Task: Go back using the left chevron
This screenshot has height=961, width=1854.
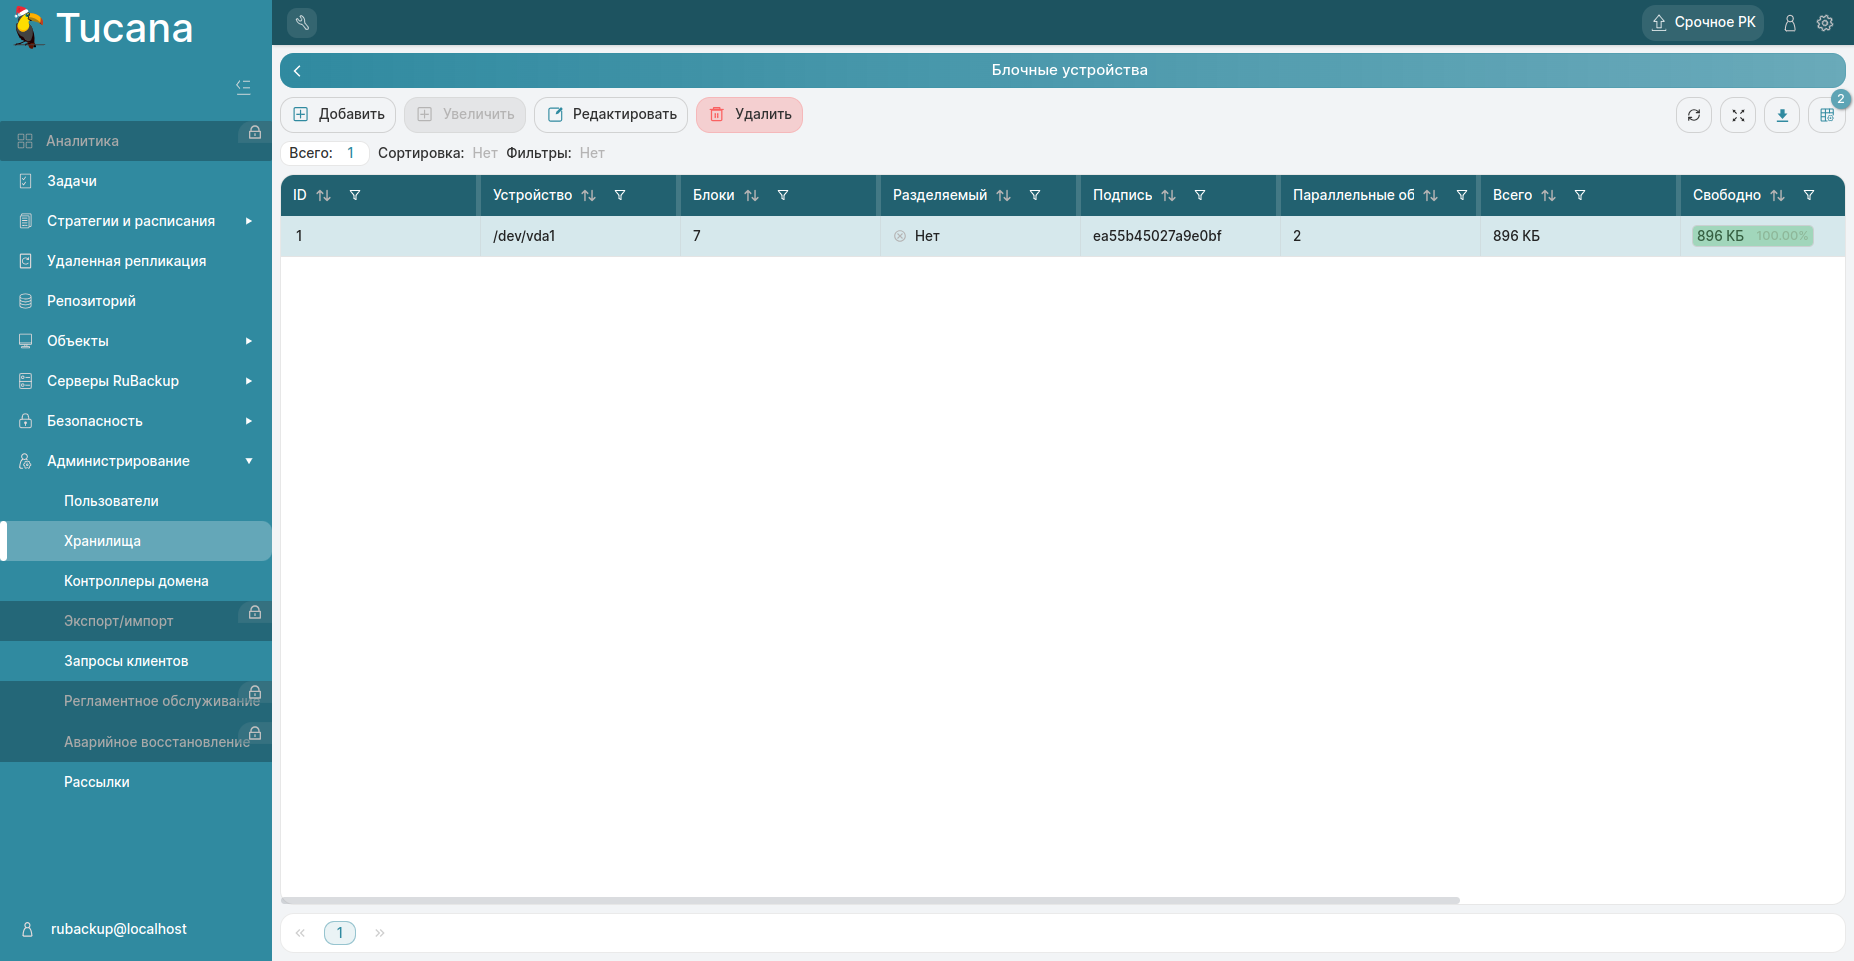Action: [297, 71]
